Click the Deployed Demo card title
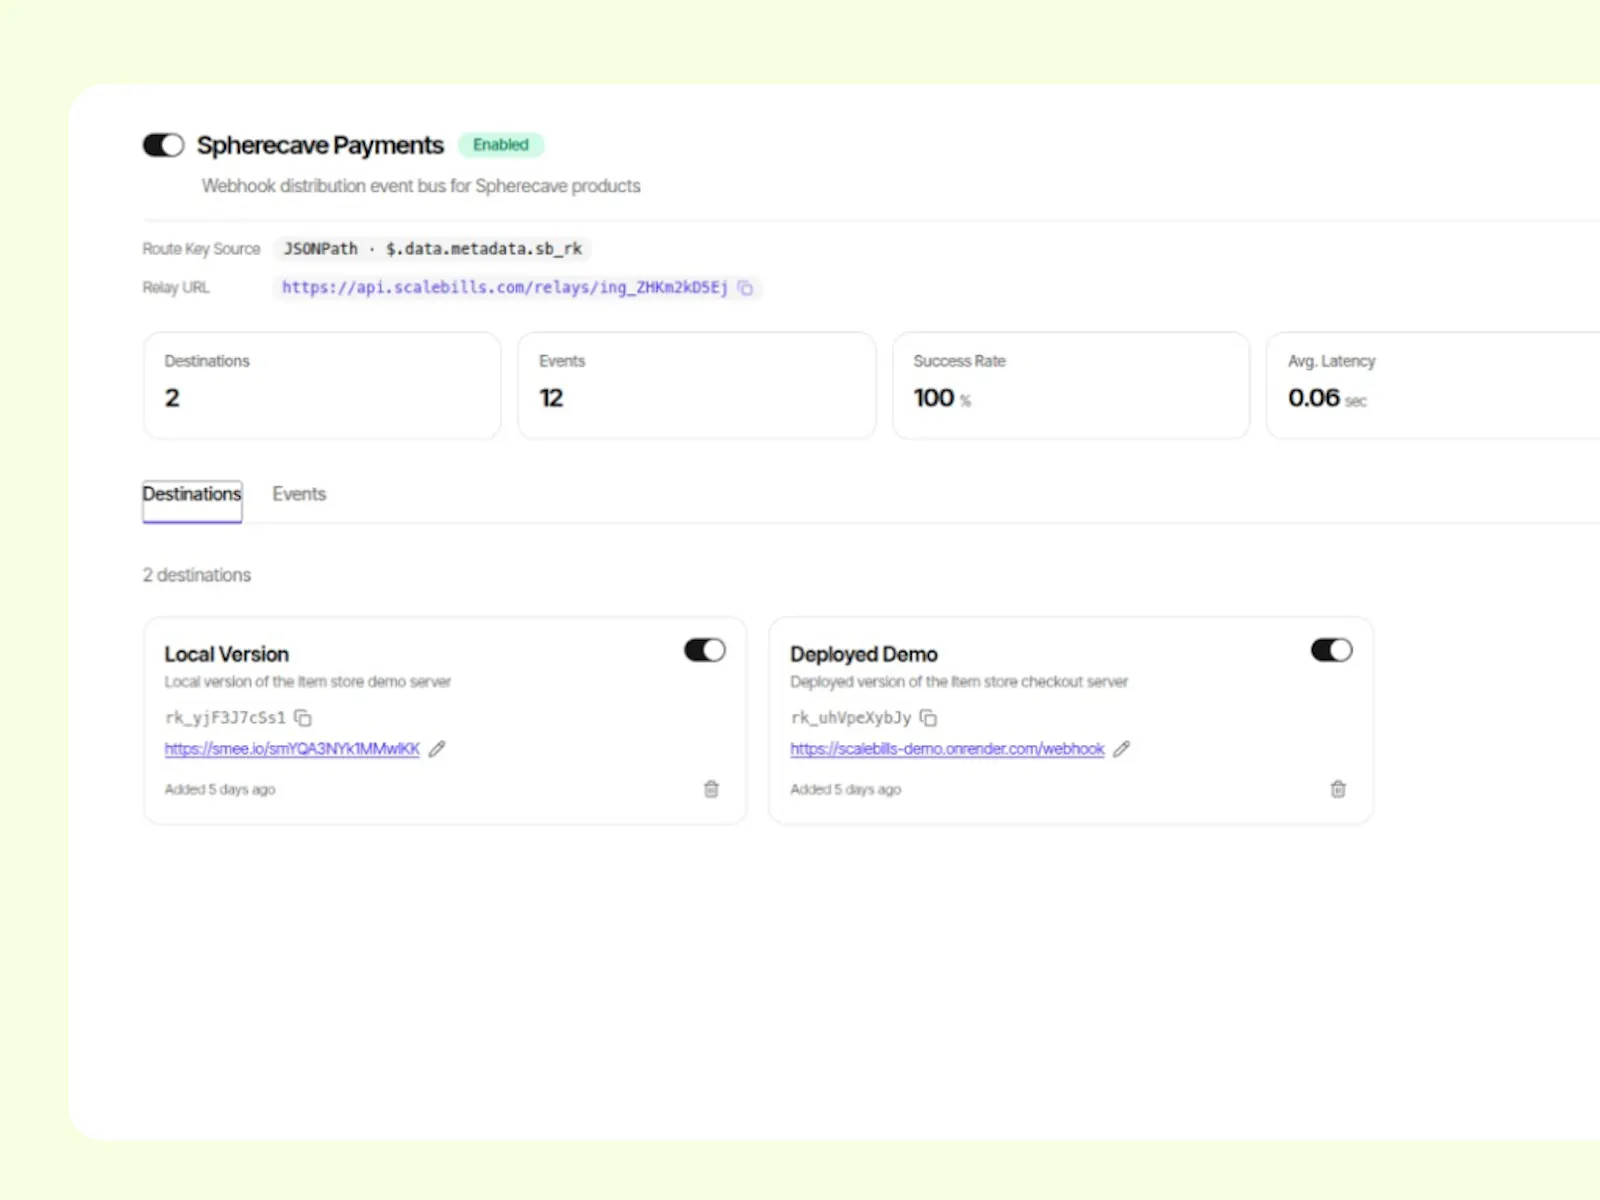This screenshot has width=1600, height=1200. point(864,654)
